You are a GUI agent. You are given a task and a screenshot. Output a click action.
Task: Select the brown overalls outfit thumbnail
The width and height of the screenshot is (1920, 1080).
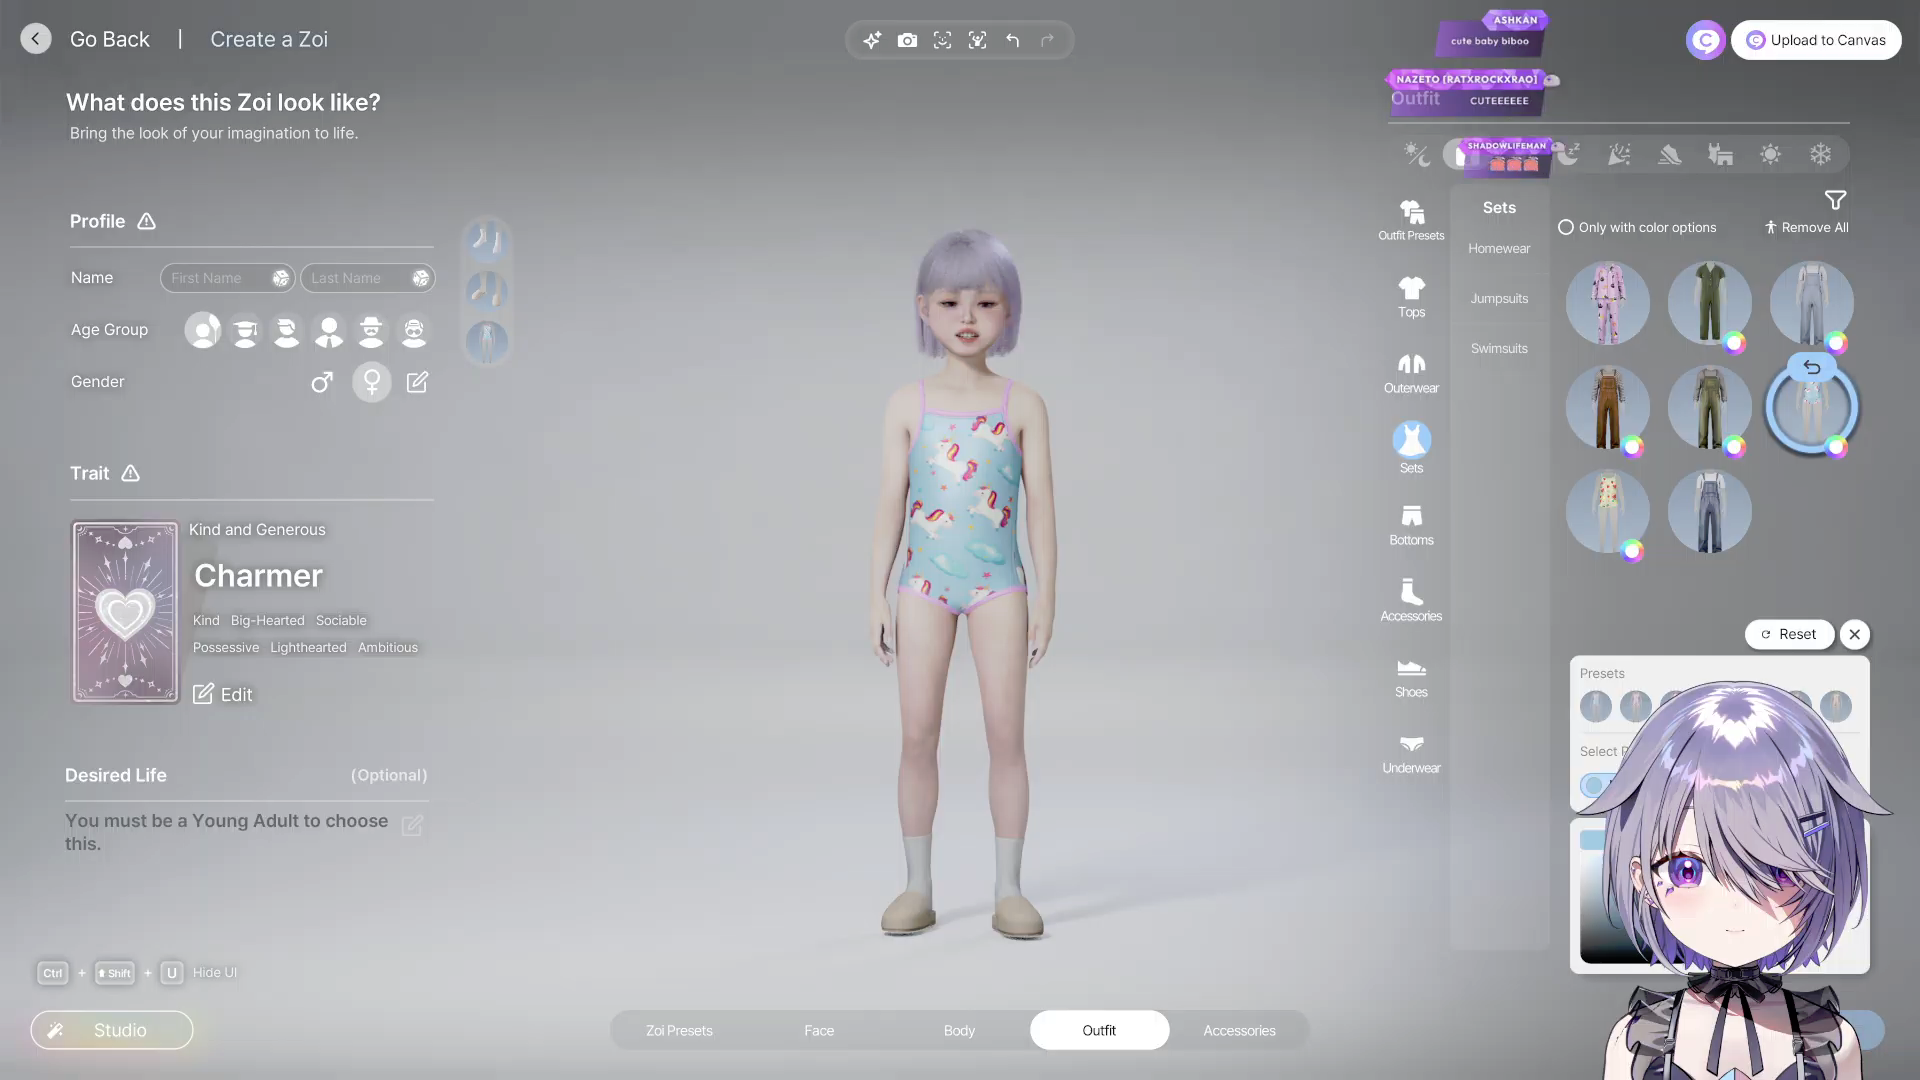coord(1607,407)
